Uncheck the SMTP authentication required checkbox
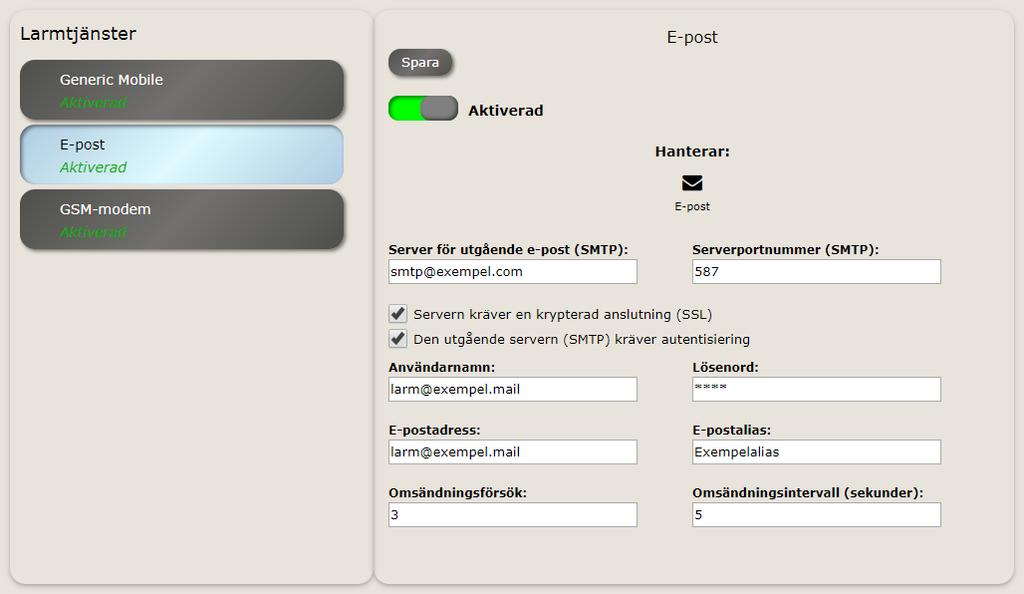Screen dimensions: 1024x594 coord(398,339)
